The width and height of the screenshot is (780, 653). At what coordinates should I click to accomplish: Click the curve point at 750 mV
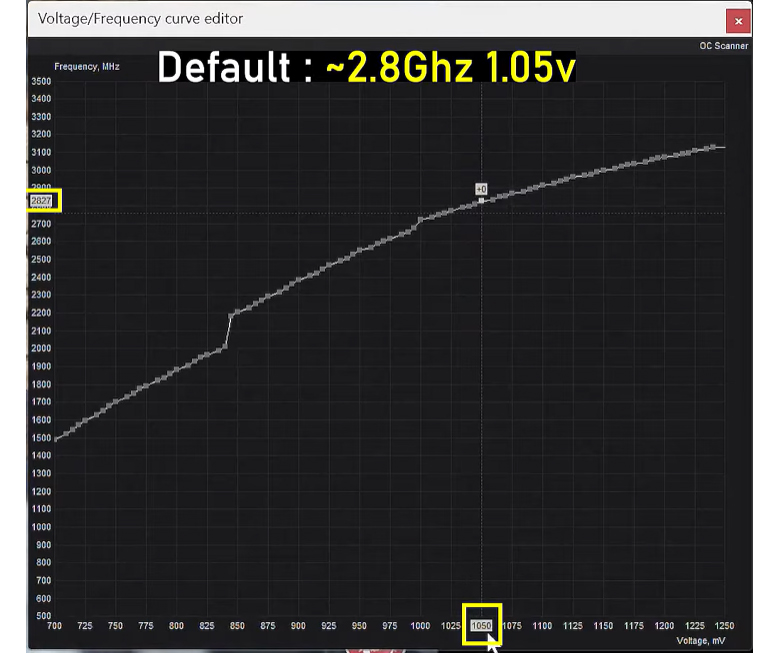tap(116, 401)
